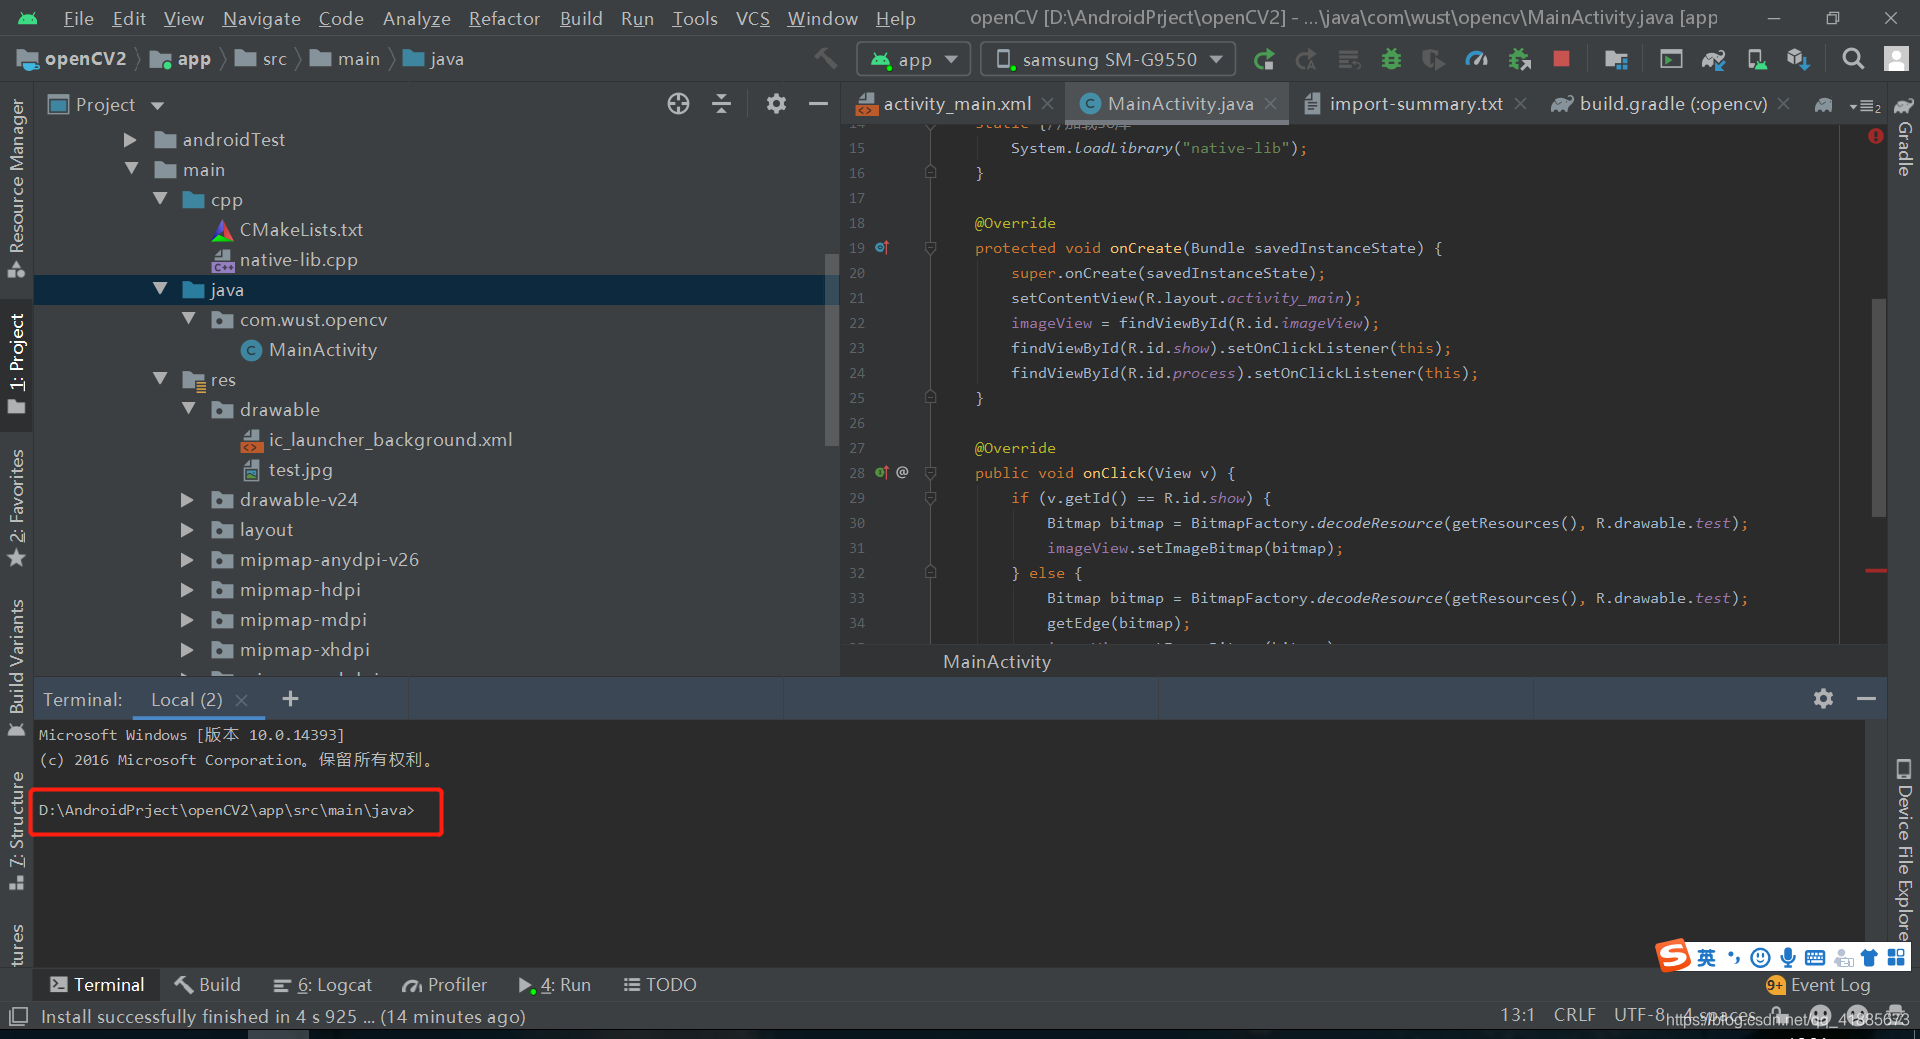Open the Refactor menu
Screen dimensions: 1920x1039
504,18
